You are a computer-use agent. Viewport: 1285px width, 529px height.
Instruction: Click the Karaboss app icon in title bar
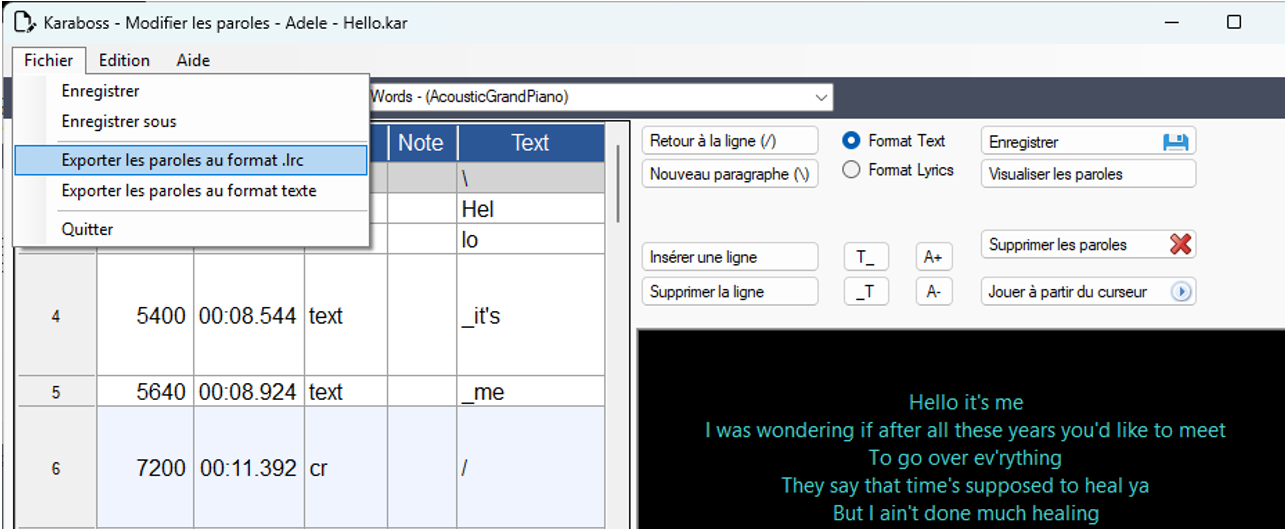[25, 22]
